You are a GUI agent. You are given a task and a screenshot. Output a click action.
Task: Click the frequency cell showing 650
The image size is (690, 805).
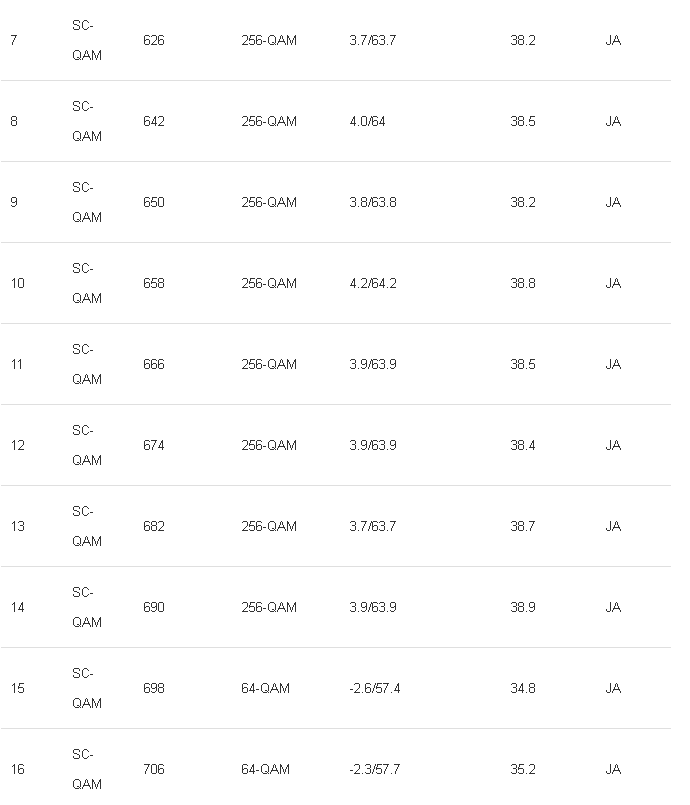point(154,203)
